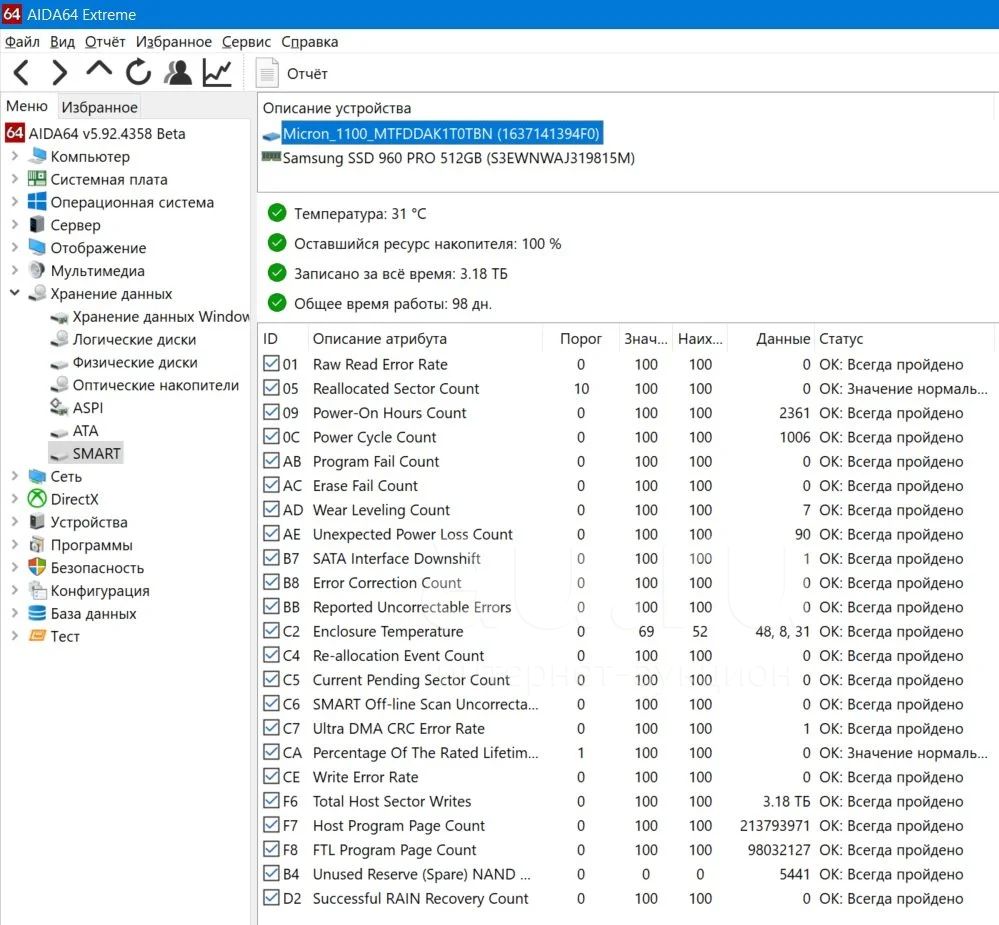
Task: Click the Тест tree icon
Action: 37,636
